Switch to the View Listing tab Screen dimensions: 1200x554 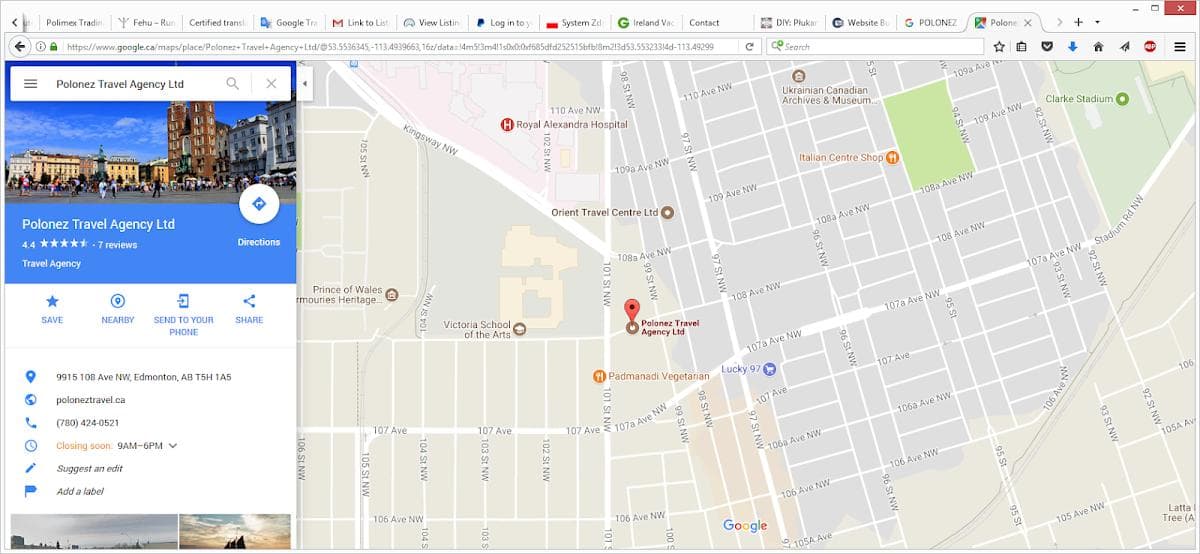tap(433, 22)
